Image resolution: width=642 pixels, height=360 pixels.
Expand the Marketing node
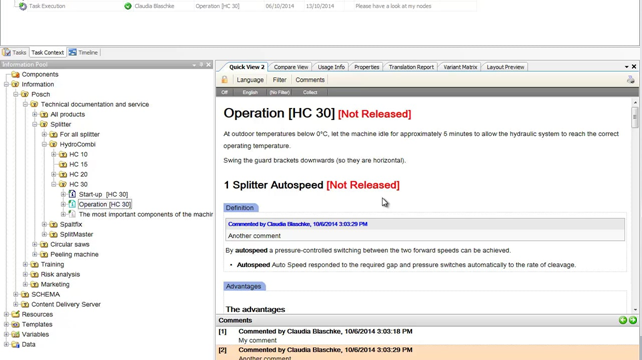[25, 284]
